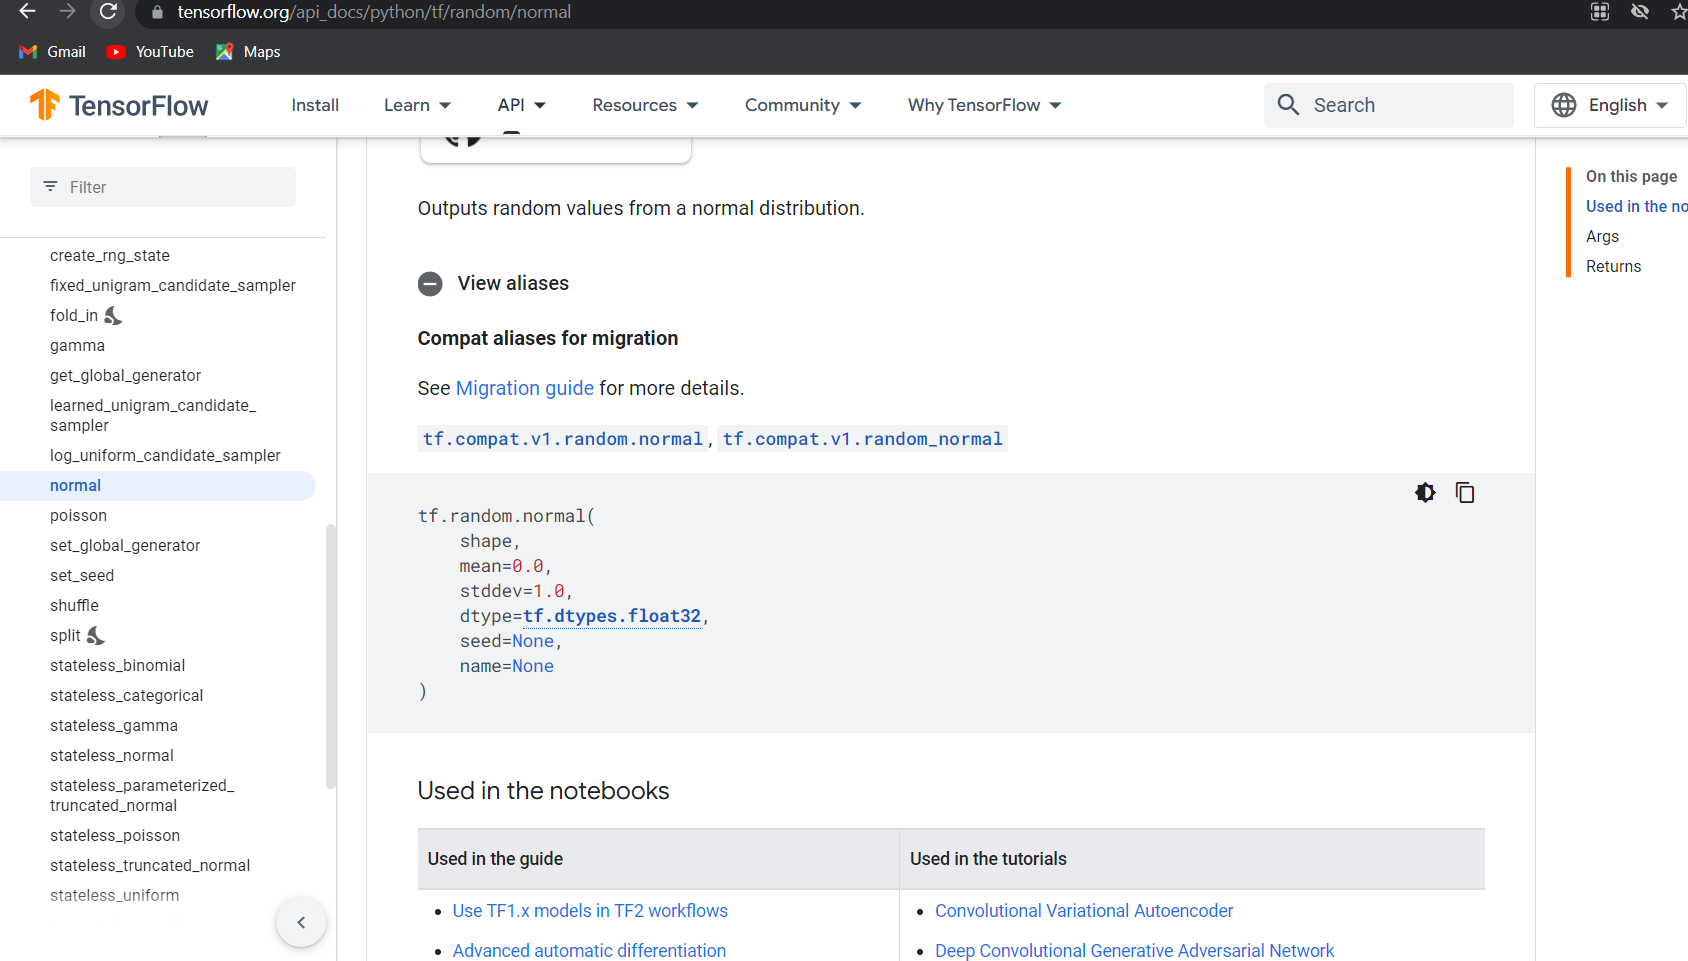Viewport: 1688px width, 961px height.
Task: Select stateless_parameterized_truncated_normal in sidebar
Action: [142, 796]
